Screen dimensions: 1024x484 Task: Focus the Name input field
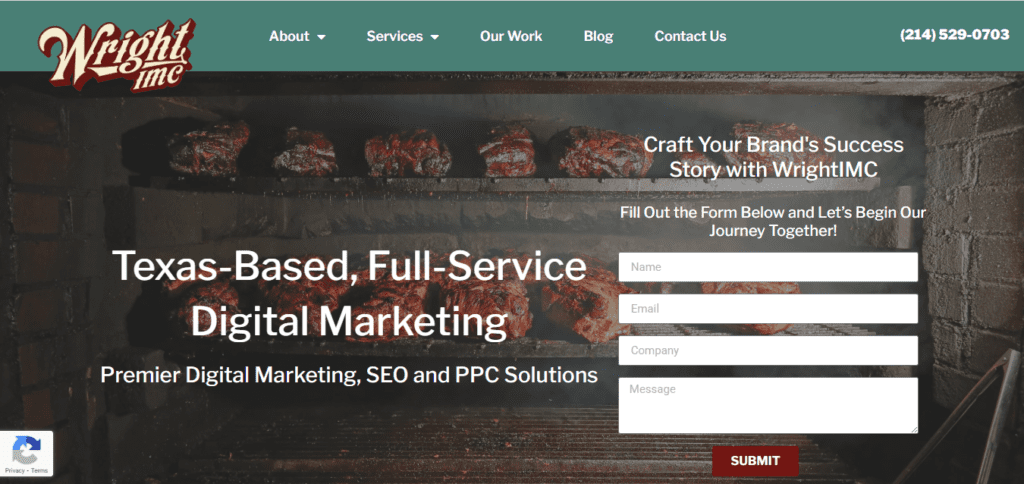[768, 267]
